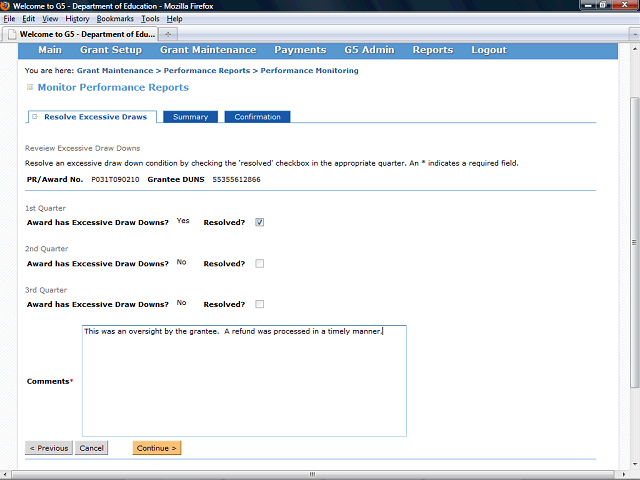The image size is (640, 480).
Task: Click the Firefox logo in title bar
Action: point(5,5)
